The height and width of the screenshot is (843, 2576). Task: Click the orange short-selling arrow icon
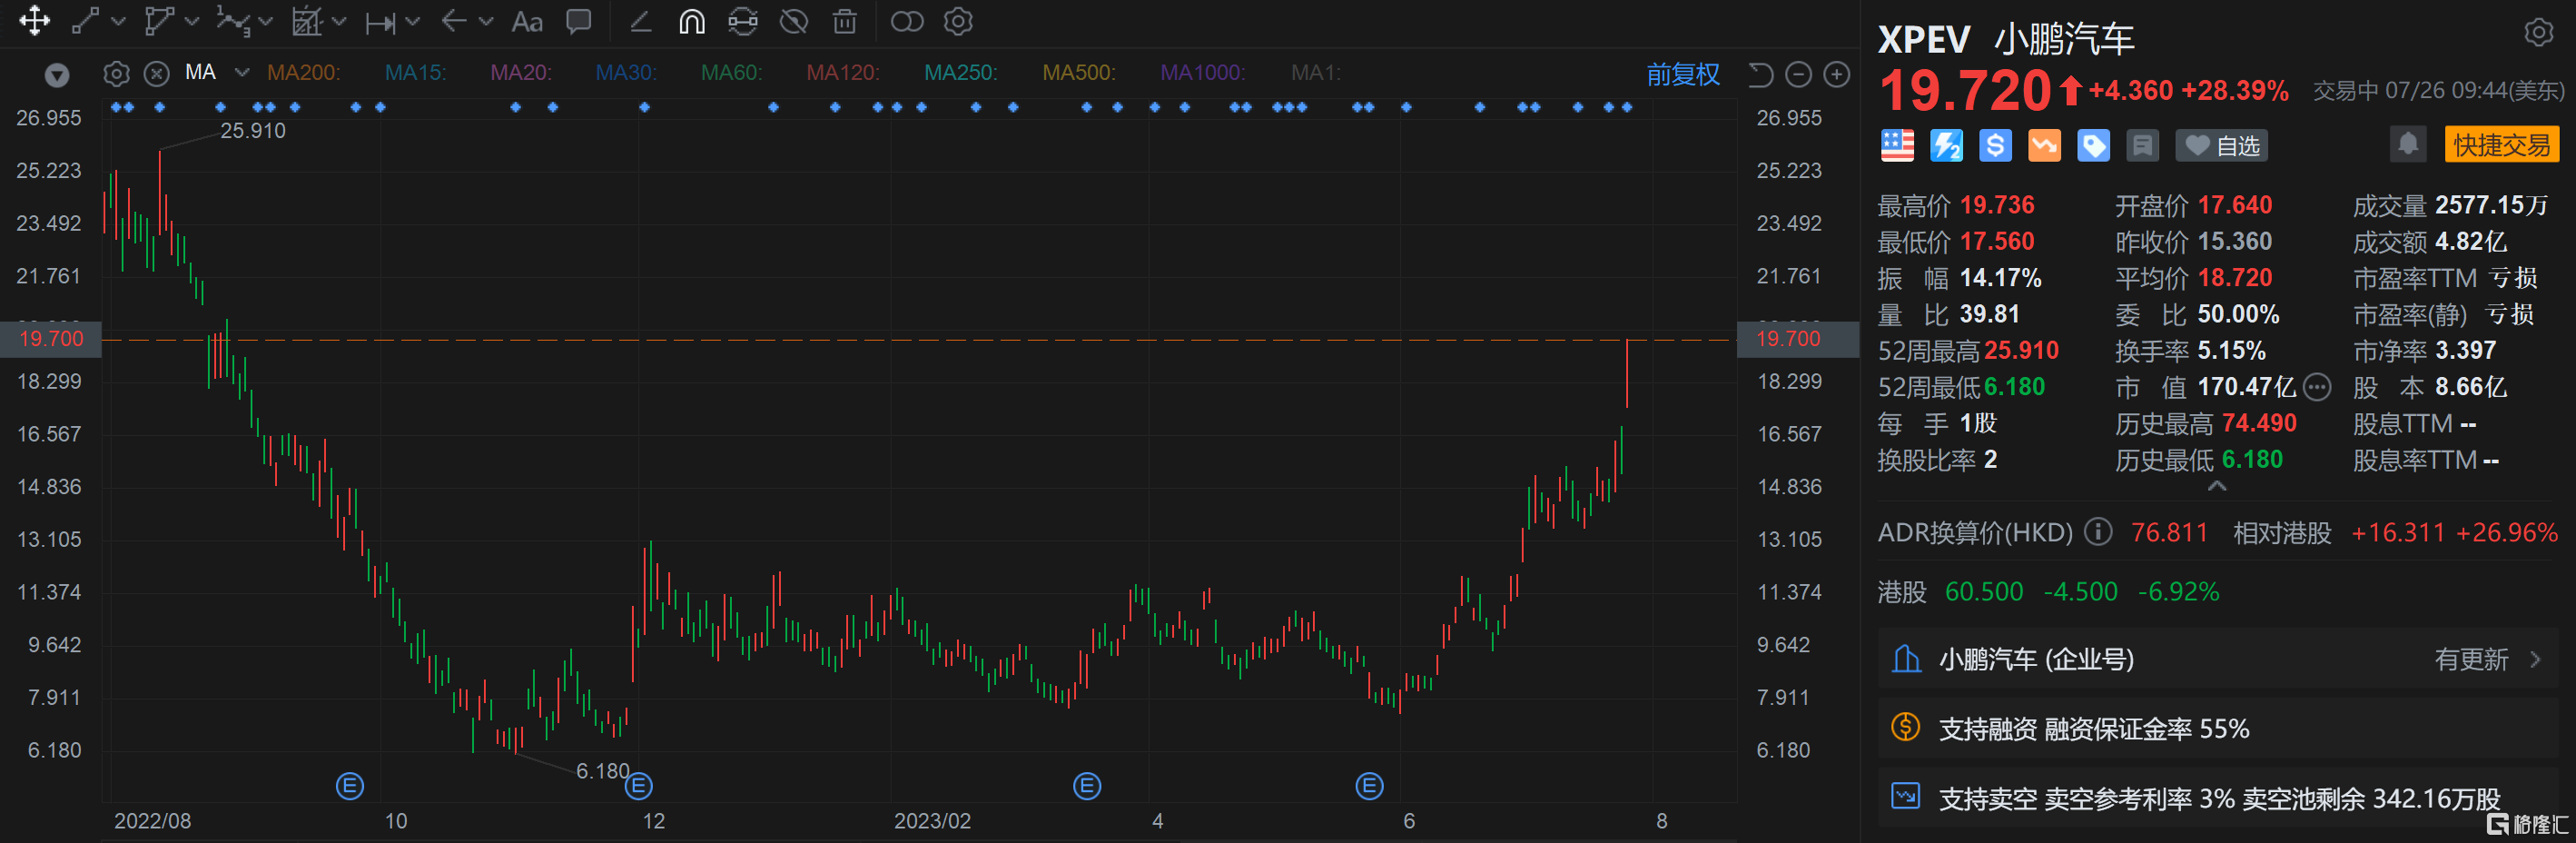2044,146
